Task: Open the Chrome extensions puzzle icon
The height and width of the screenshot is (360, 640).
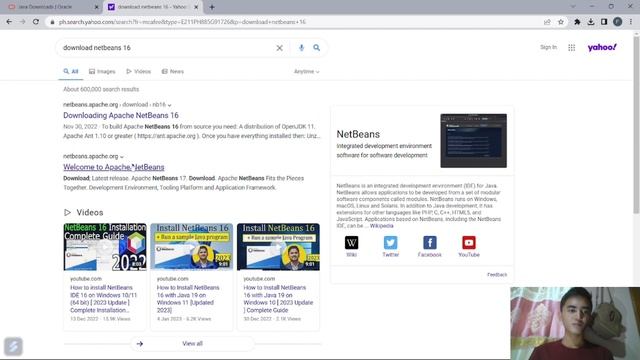Action: point(577,22)
